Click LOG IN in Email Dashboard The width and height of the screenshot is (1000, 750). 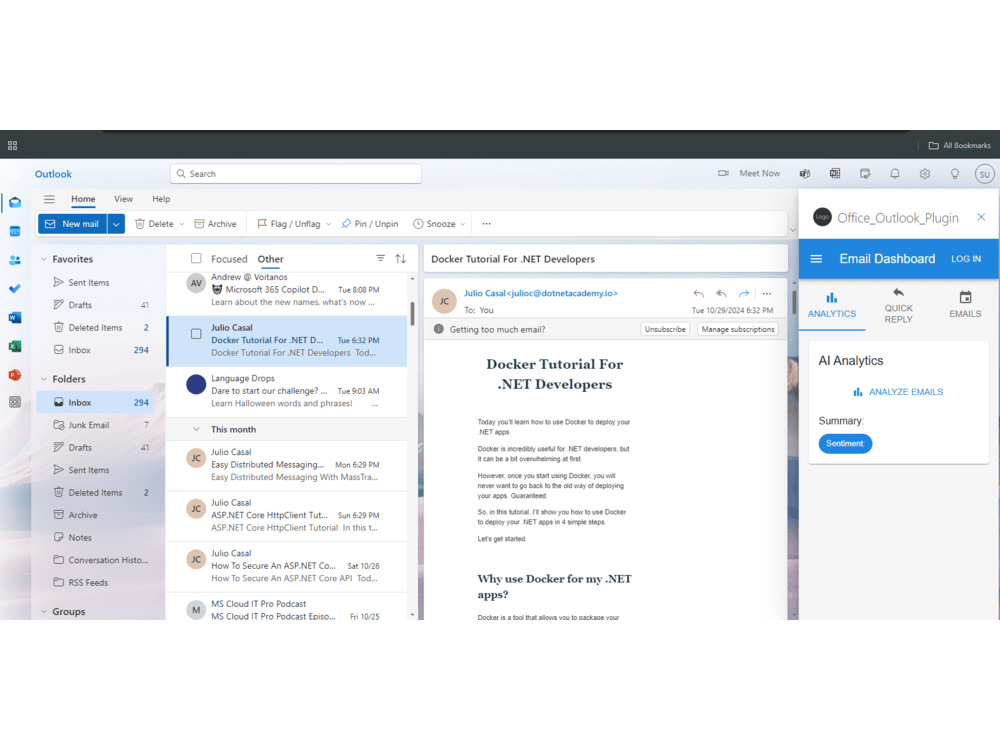pyautogui.click(x=966, y=259)
